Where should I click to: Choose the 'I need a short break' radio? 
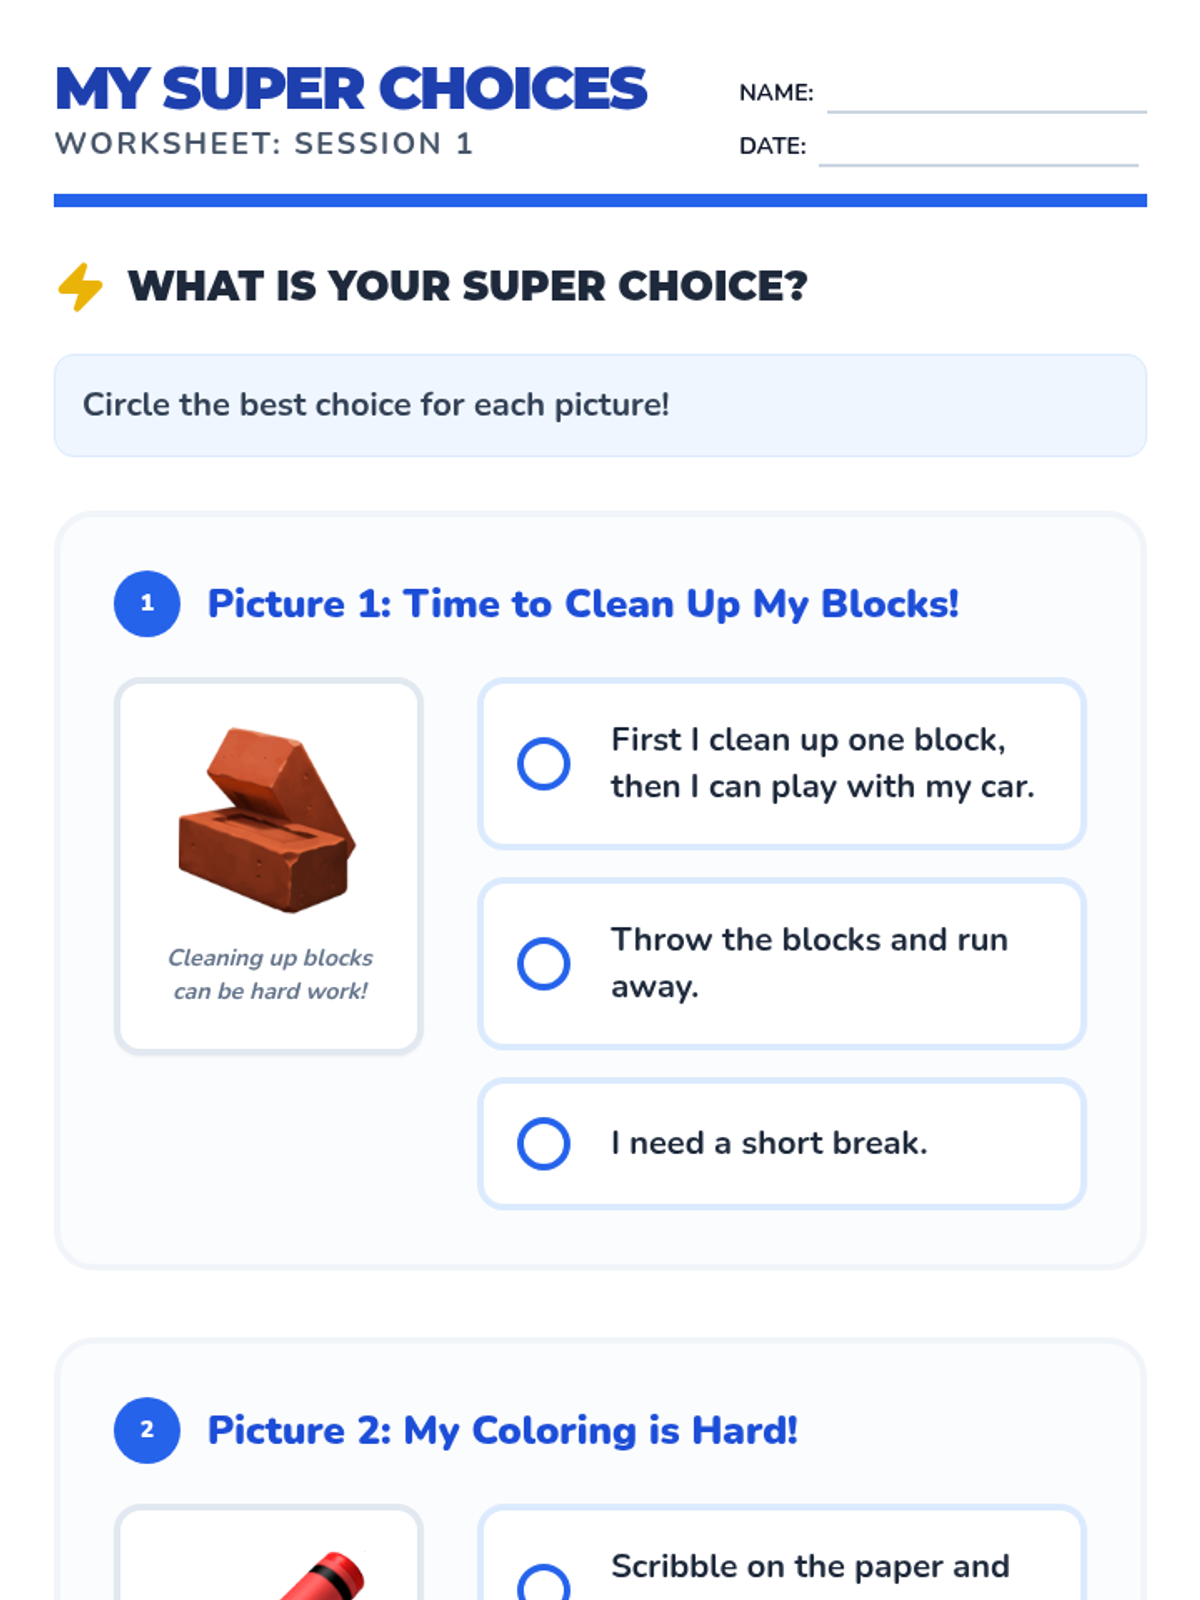pyautogui.click(x=543, y=1143)
